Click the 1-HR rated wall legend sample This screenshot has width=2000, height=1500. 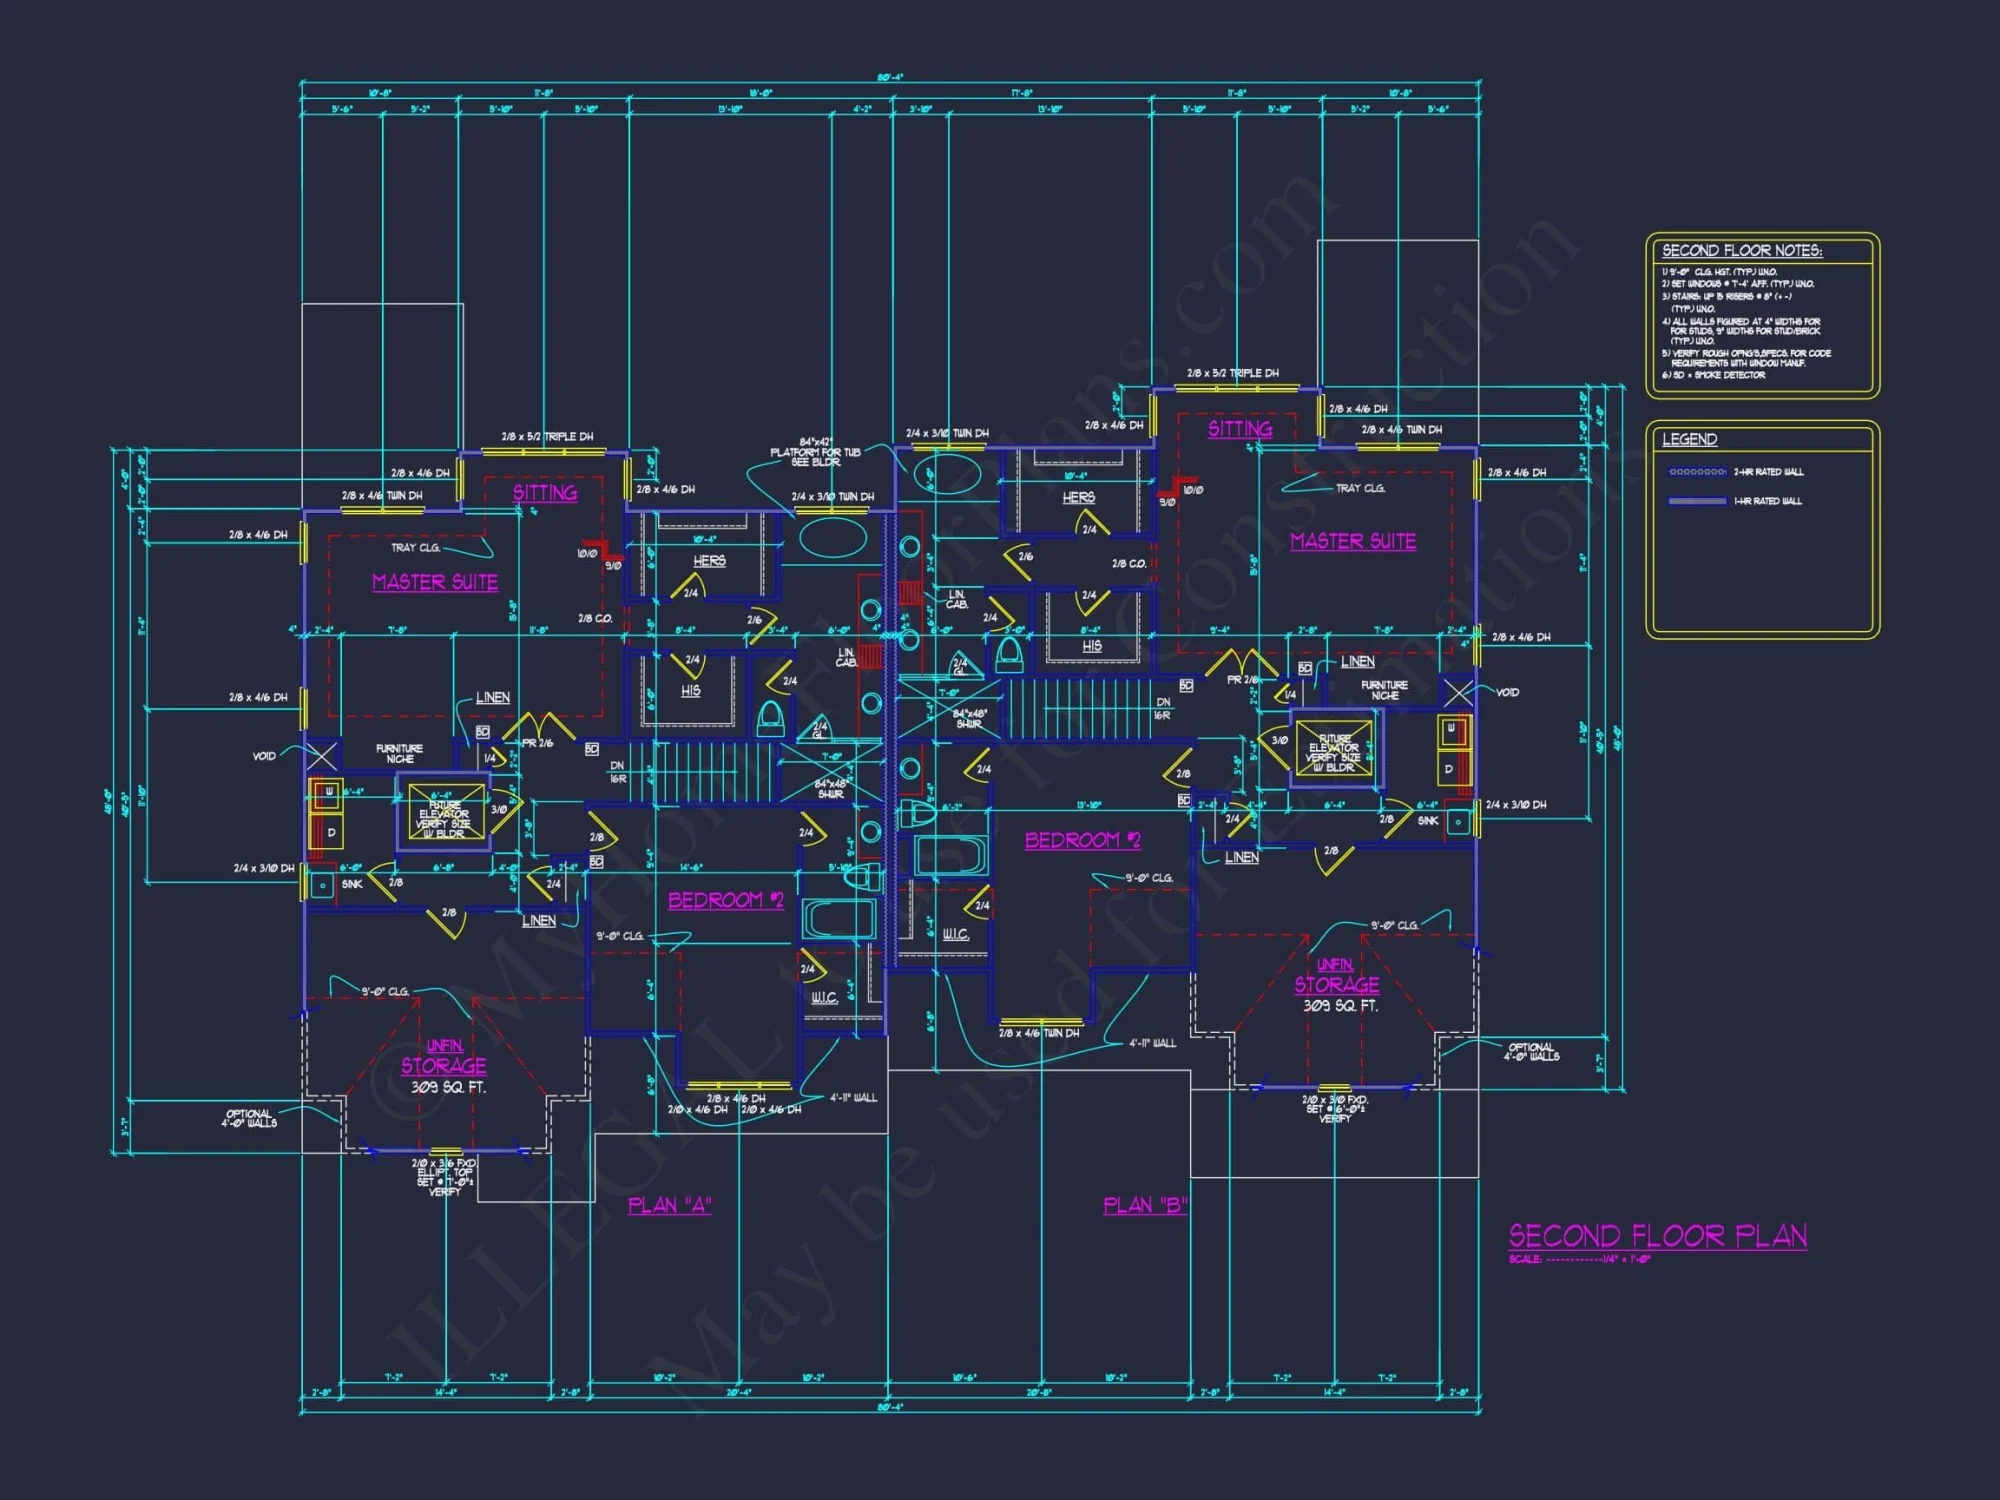pos(1697,501)
